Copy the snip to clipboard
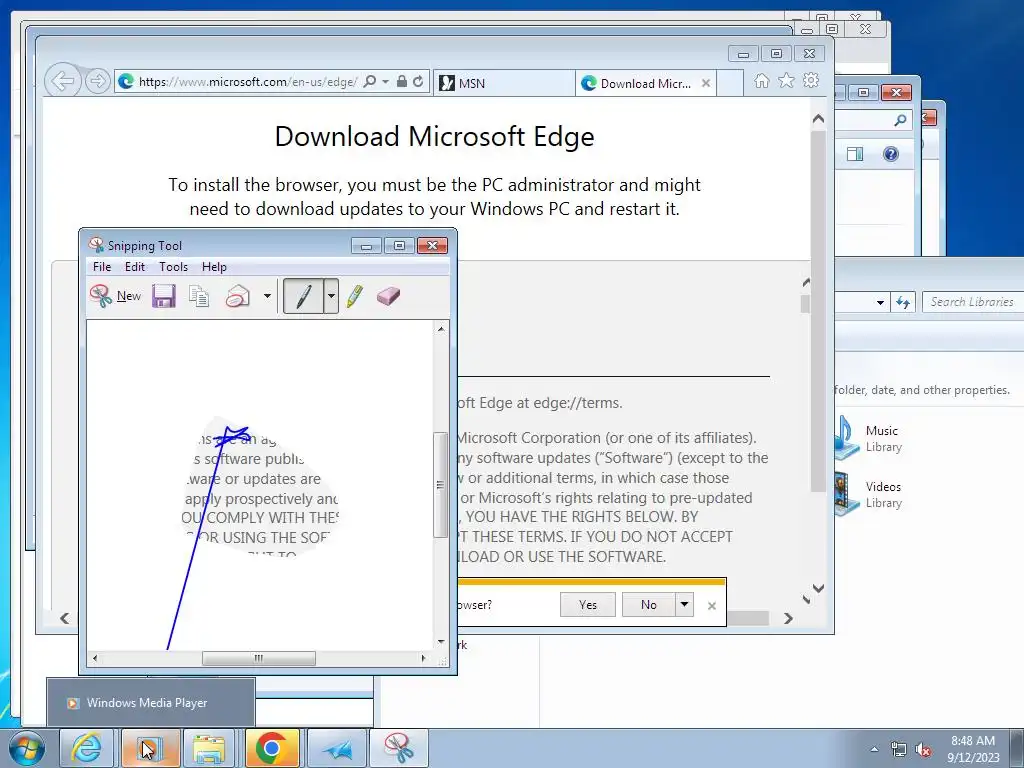 (x=199, y=296)
